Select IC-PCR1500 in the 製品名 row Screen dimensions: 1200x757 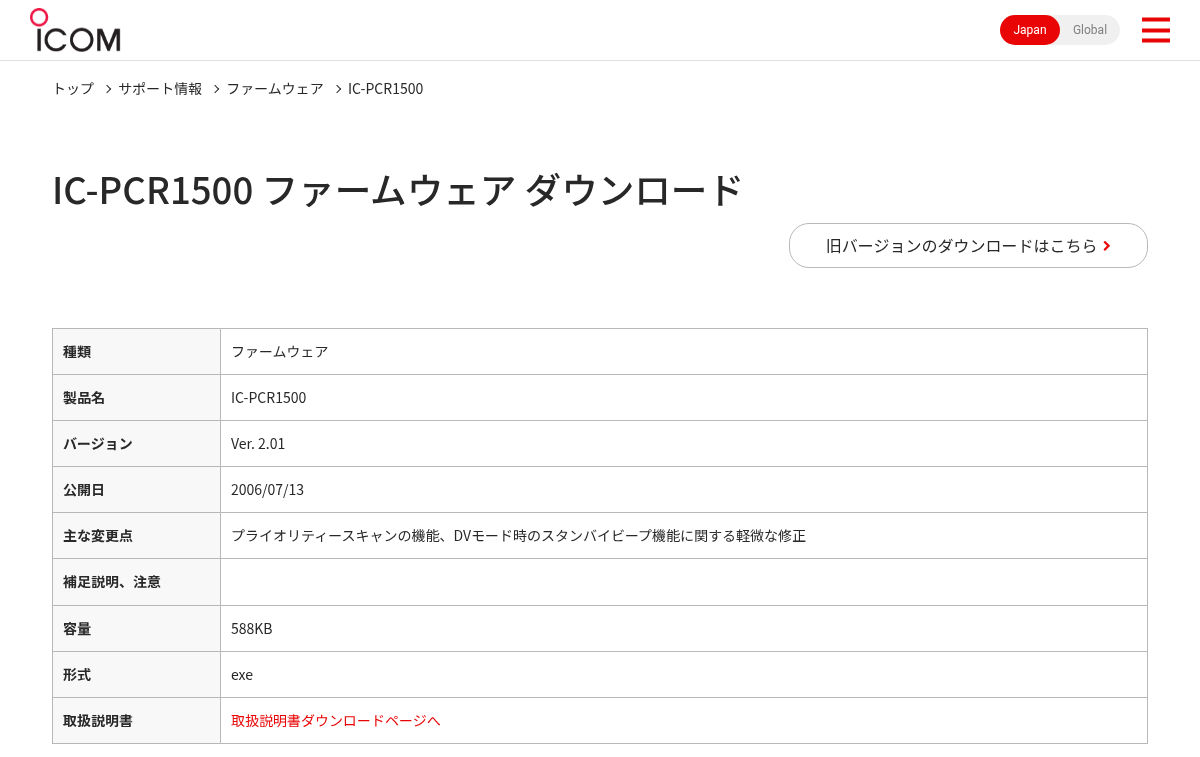[268, 398]
